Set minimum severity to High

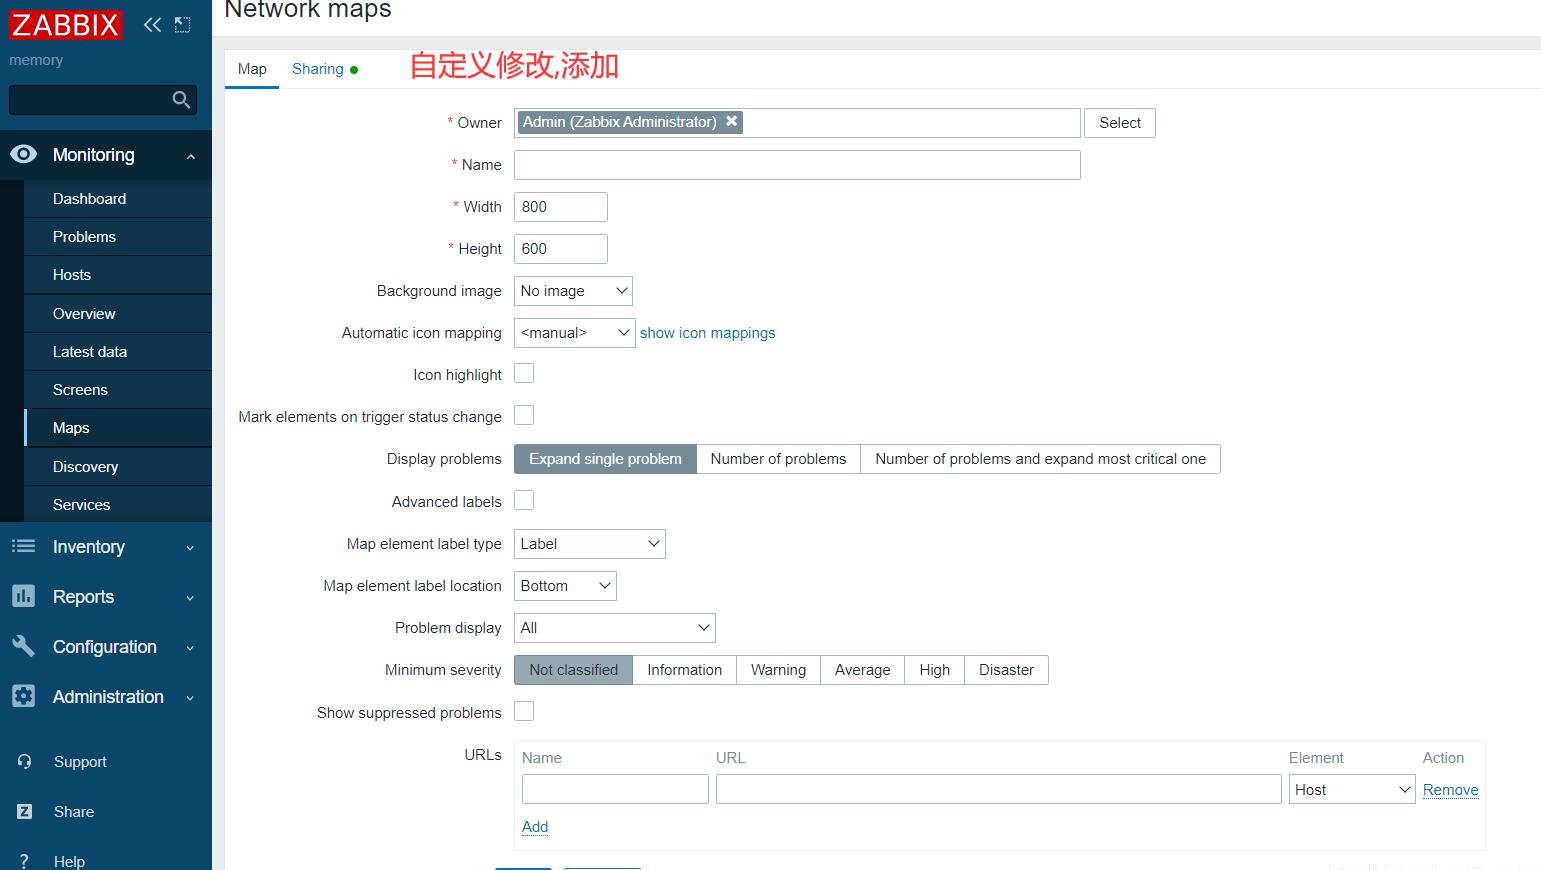pyautogui.click(x=934, y=670)
